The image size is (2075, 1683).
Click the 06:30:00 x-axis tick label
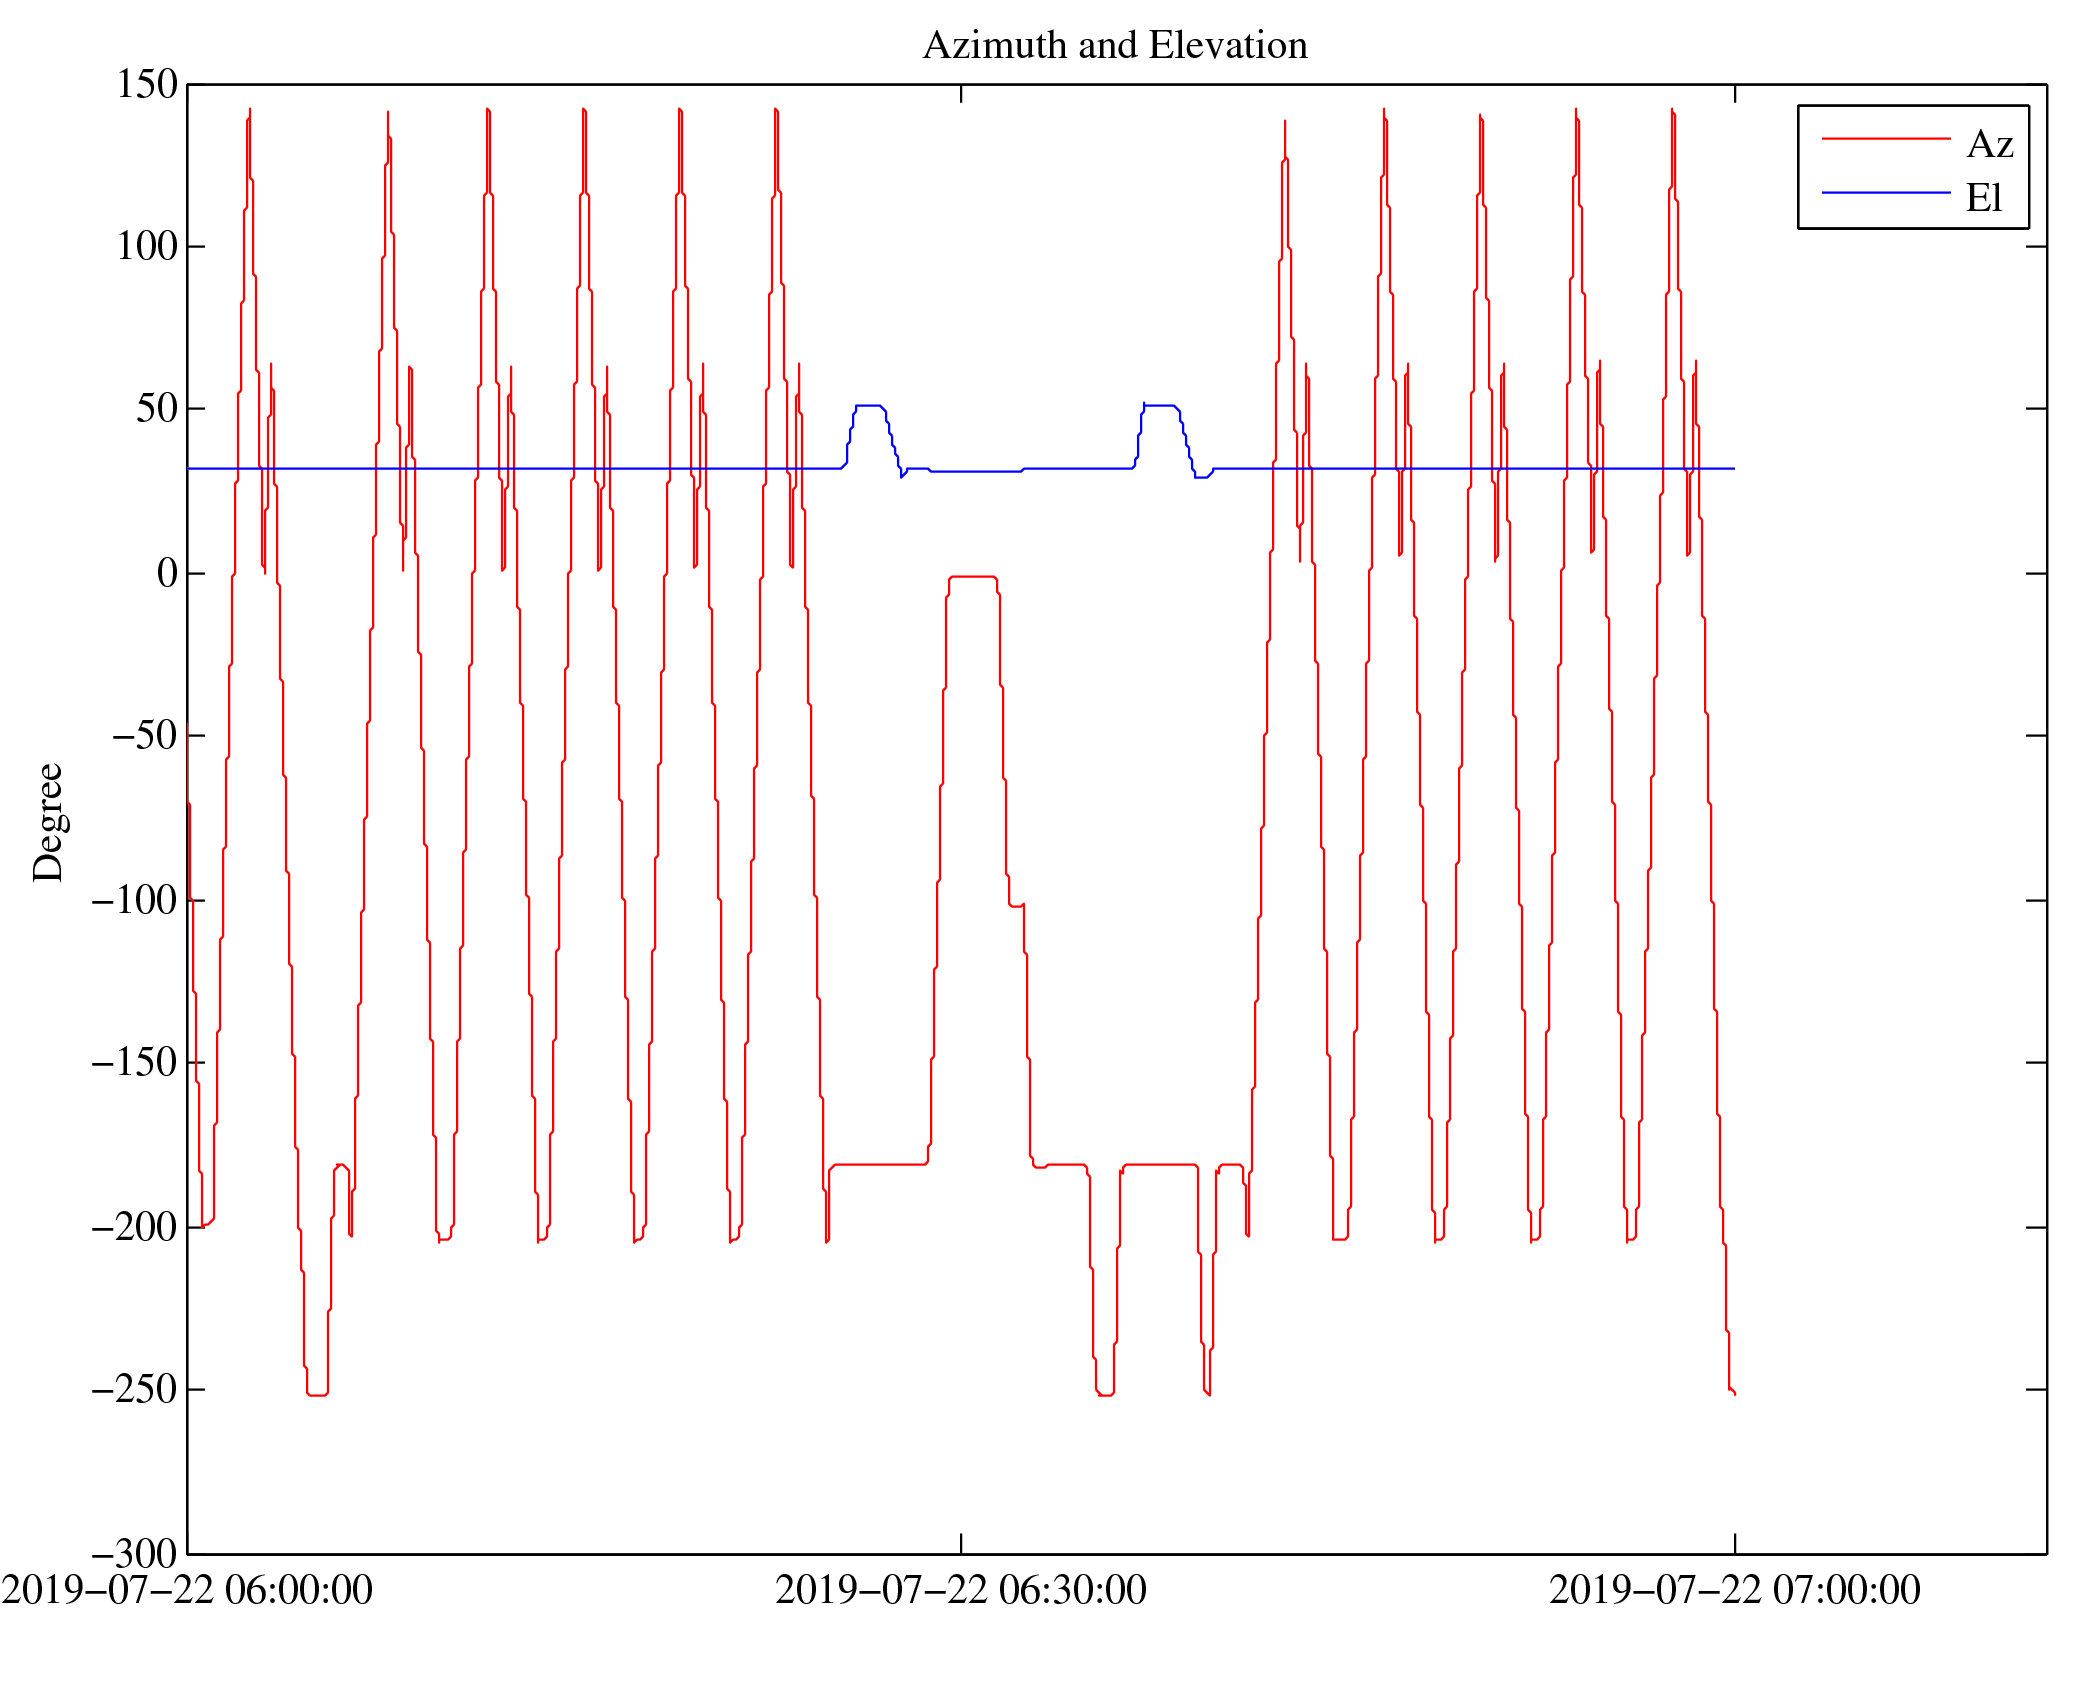coord(960,1590)
